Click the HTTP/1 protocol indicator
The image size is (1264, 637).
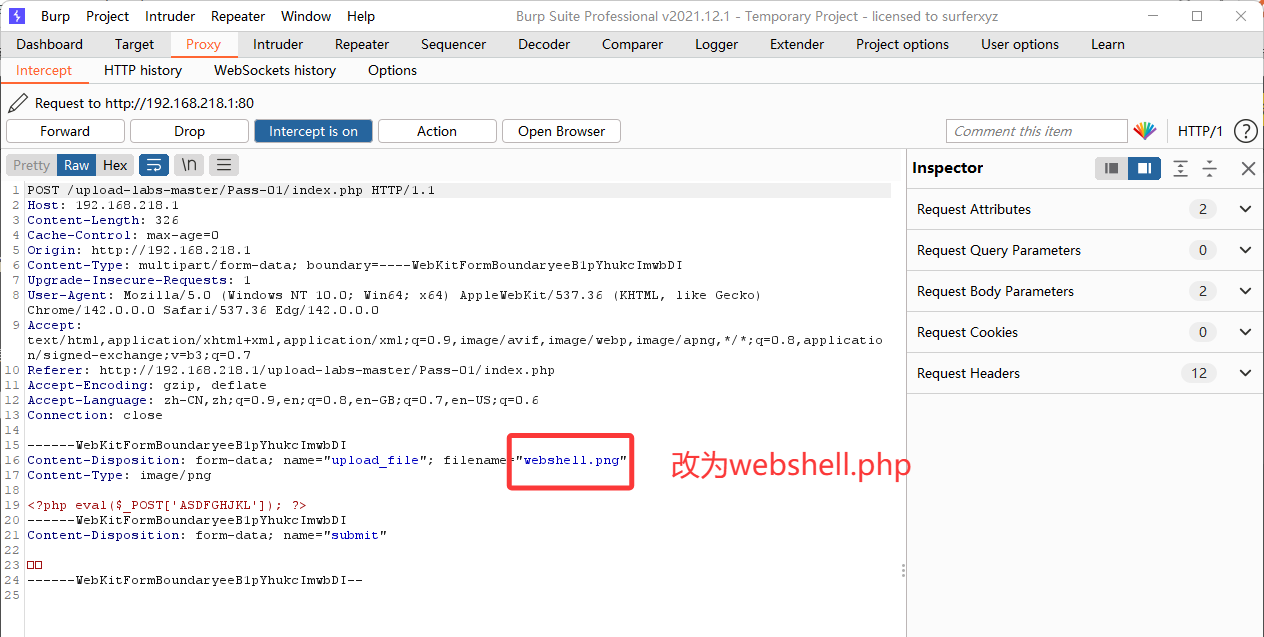click(1200, 131)
